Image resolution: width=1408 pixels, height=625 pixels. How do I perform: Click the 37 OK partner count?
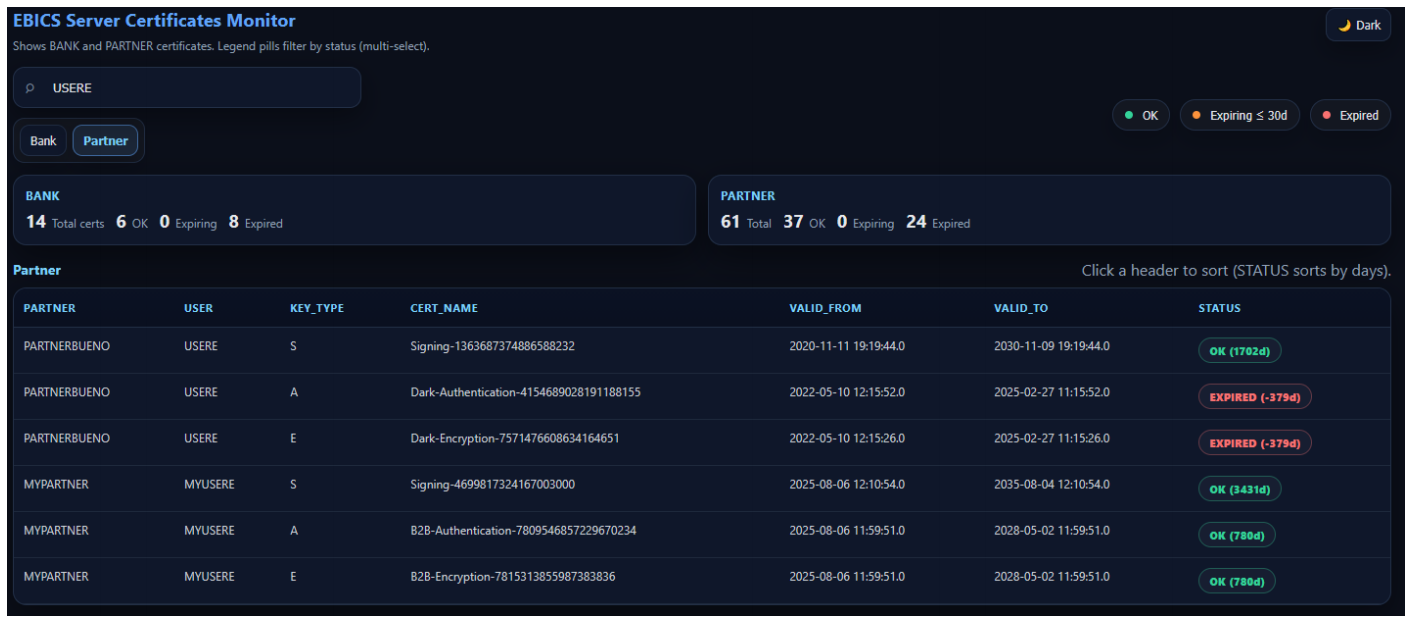(x=804, y=222)
